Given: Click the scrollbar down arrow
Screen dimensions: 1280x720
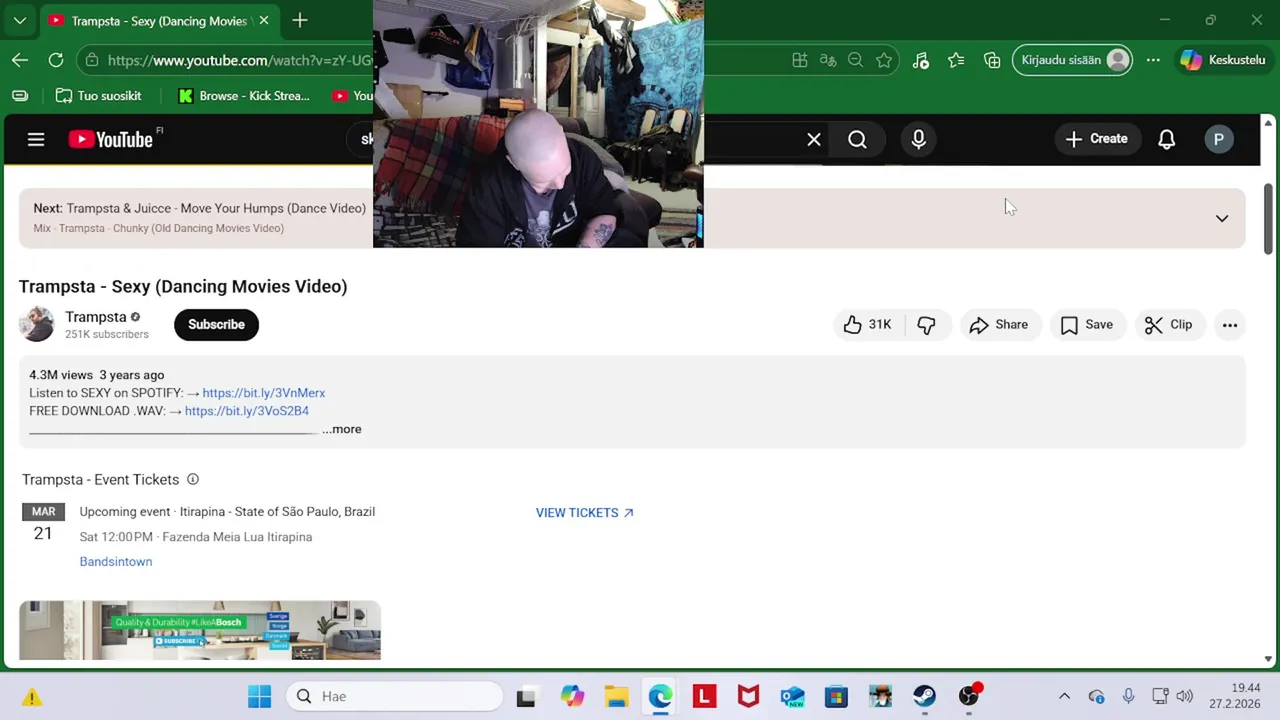Looking at the screenshot, I should [x=1268, y=659].
